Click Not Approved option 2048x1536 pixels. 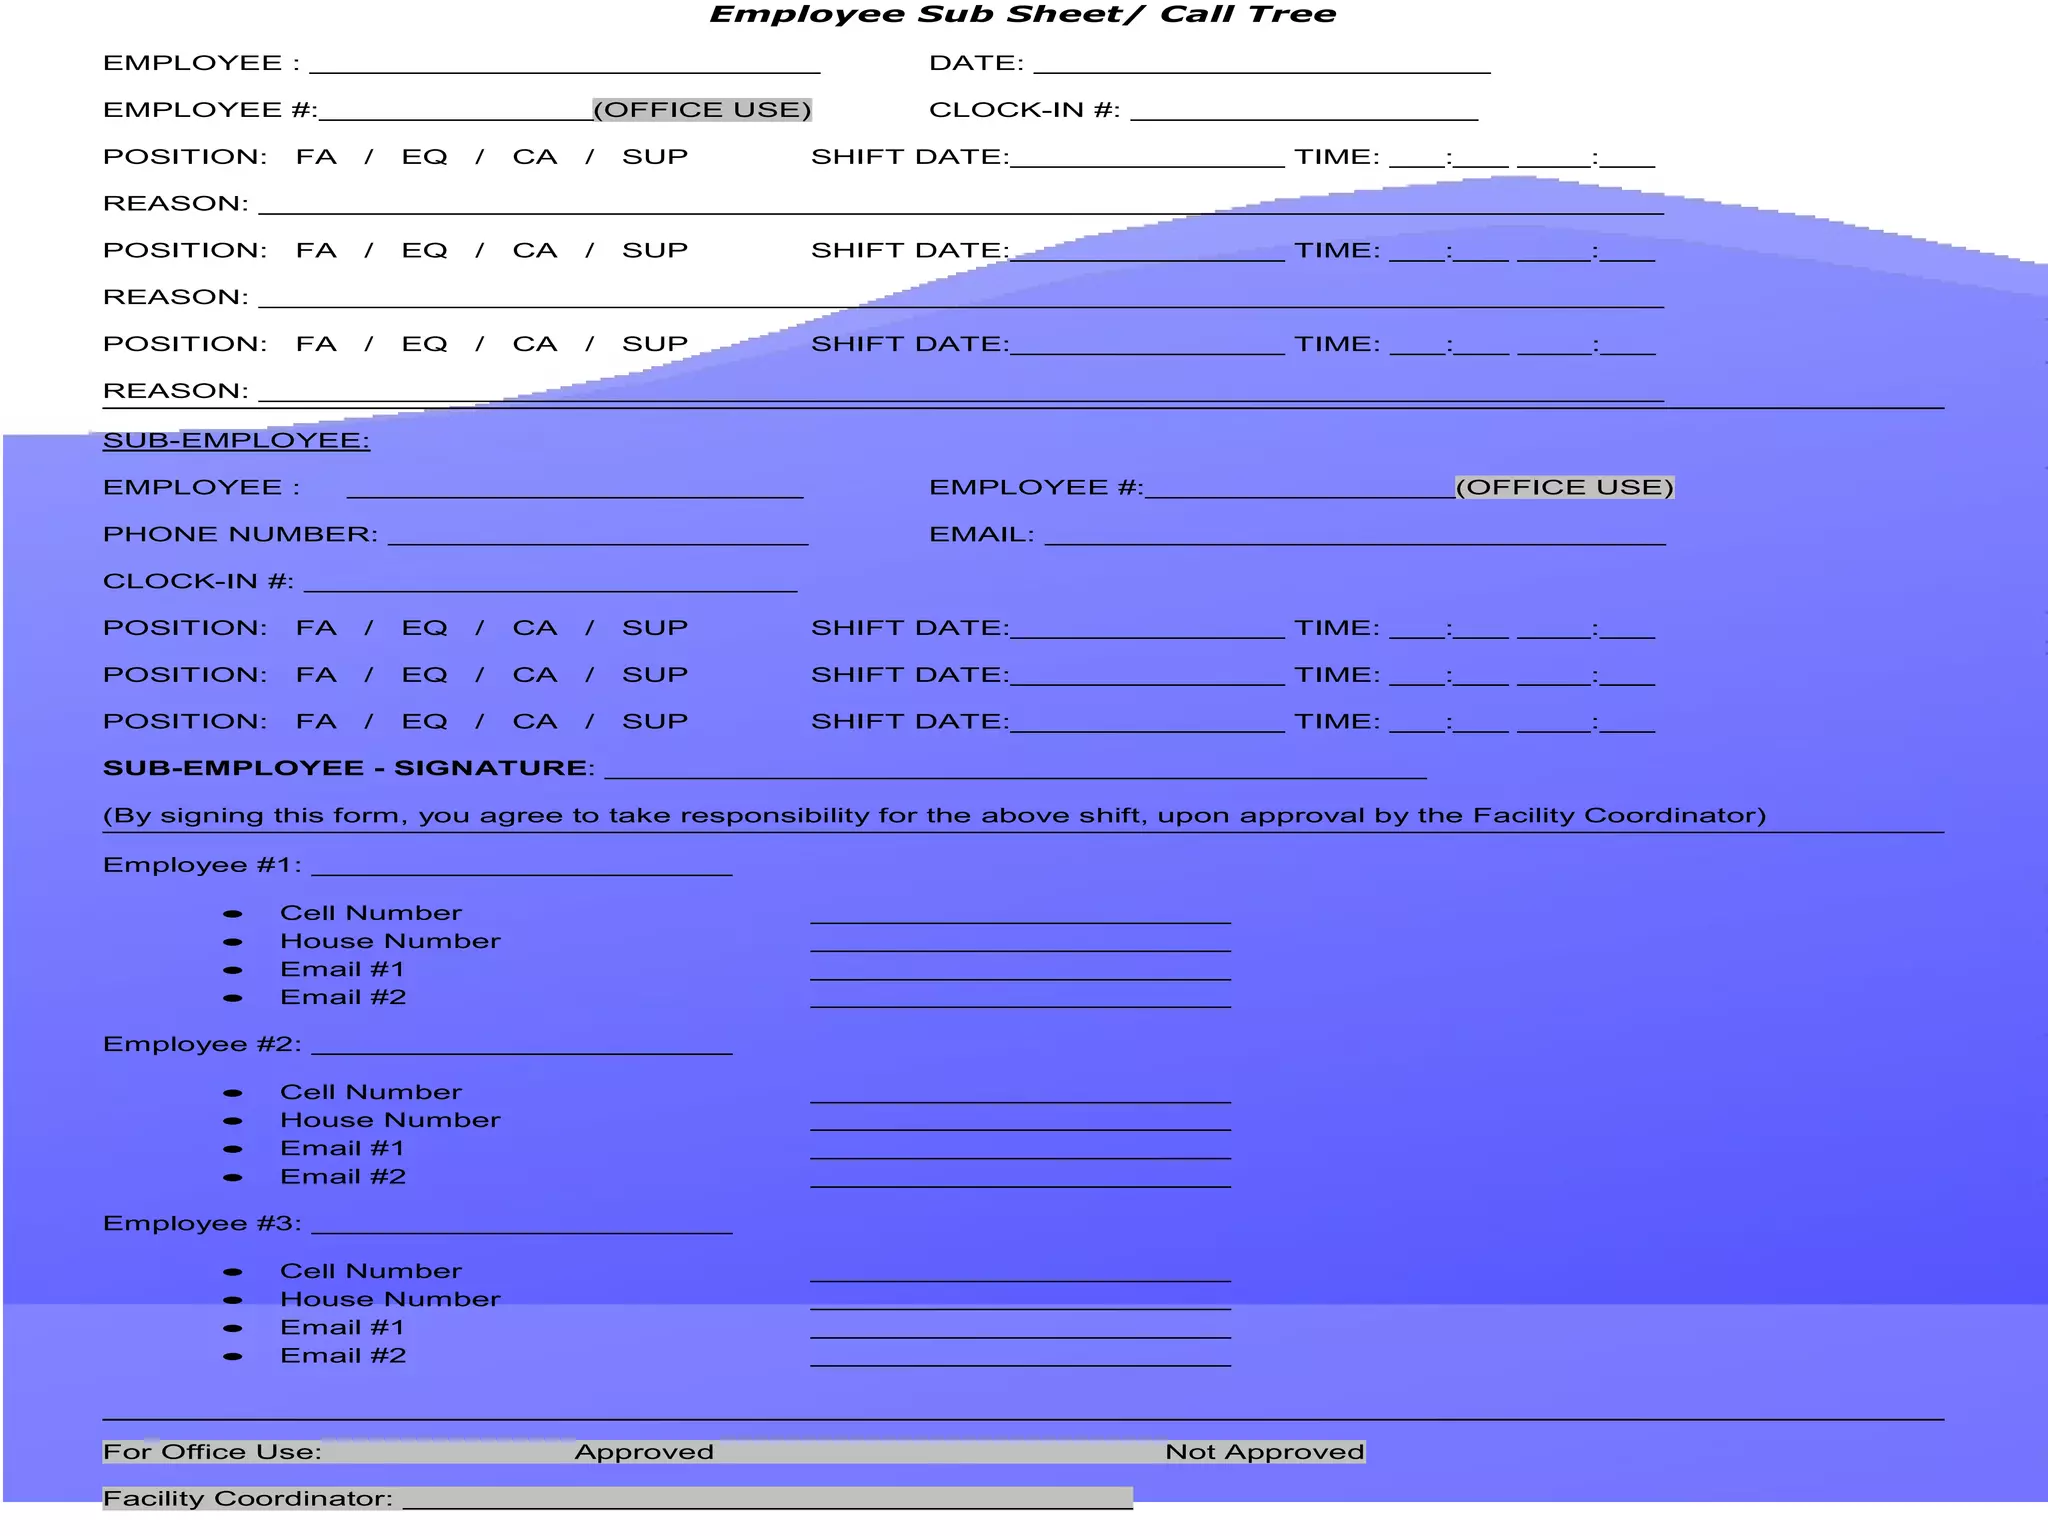point(1264,1452)
